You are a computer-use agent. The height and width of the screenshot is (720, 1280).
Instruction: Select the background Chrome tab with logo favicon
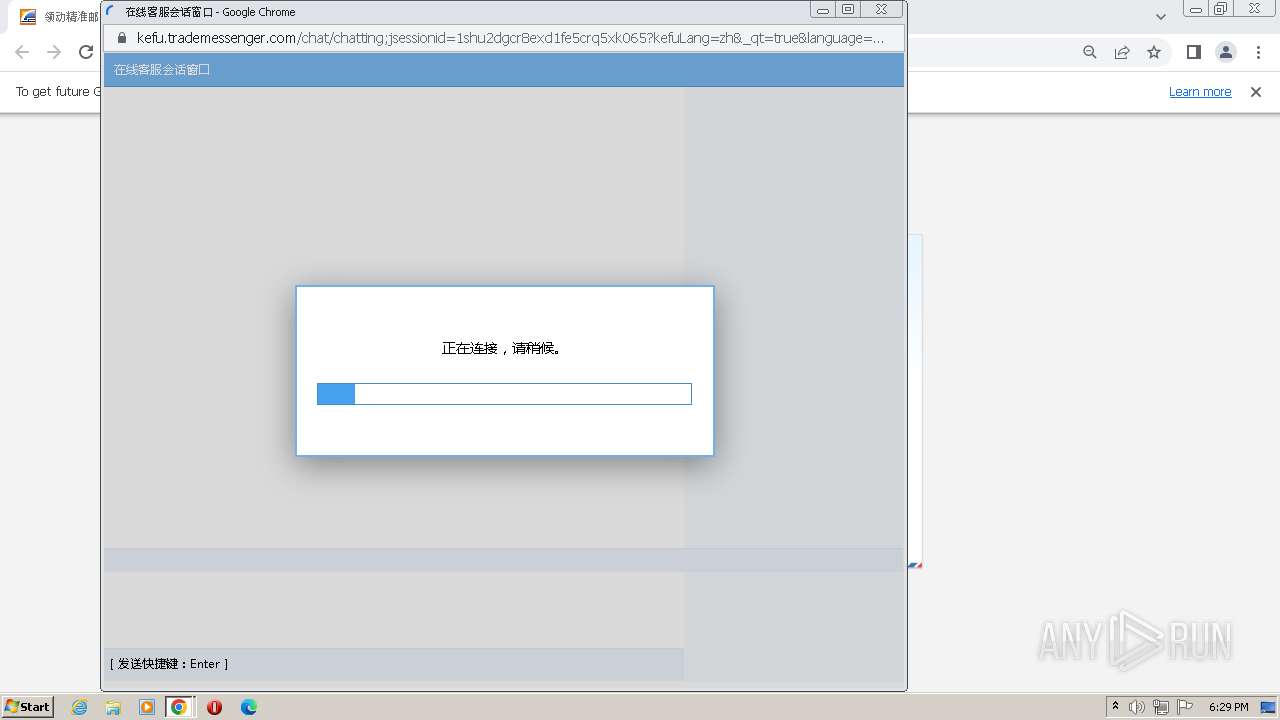pos(58,17)
